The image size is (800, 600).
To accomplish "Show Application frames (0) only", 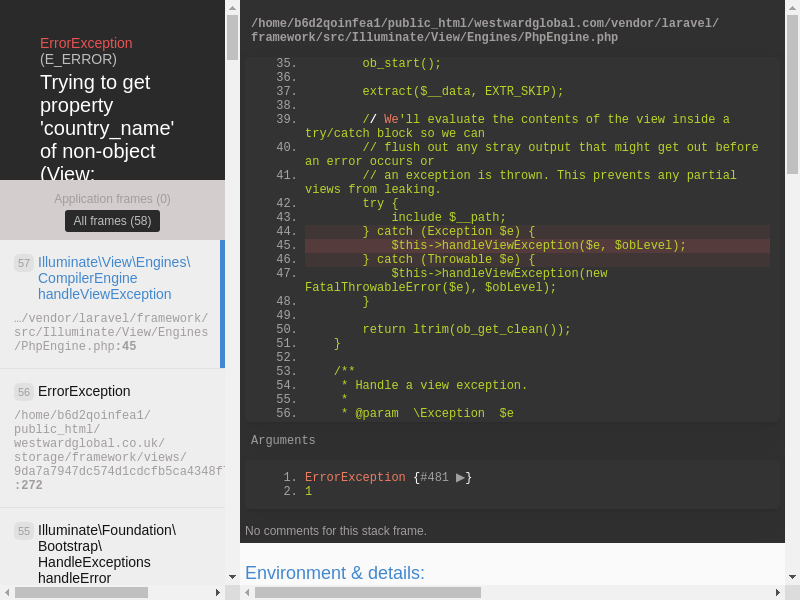I will tap(112, 199).
